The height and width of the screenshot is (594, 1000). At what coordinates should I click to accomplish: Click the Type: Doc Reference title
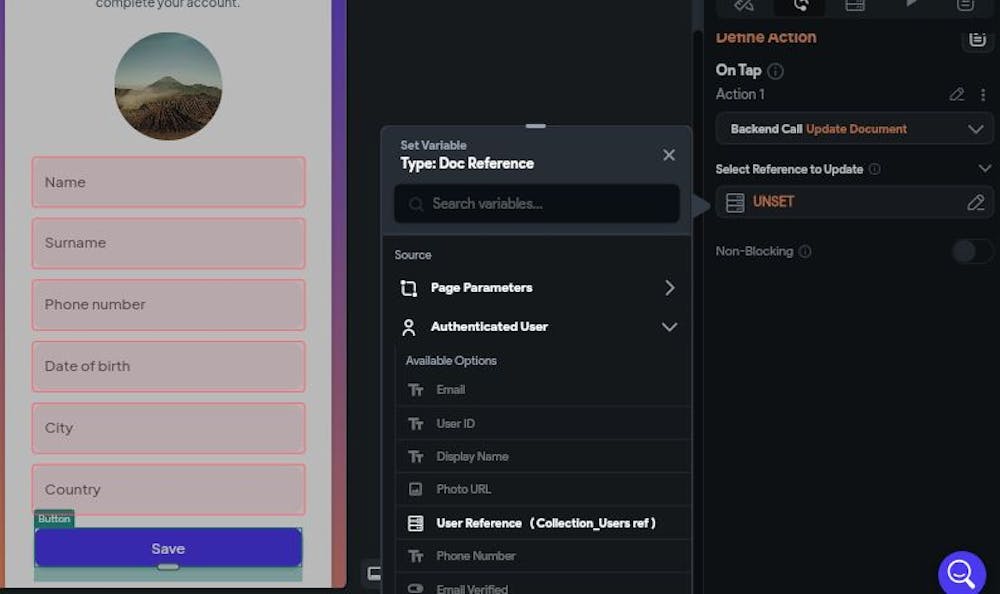point(467,164)
